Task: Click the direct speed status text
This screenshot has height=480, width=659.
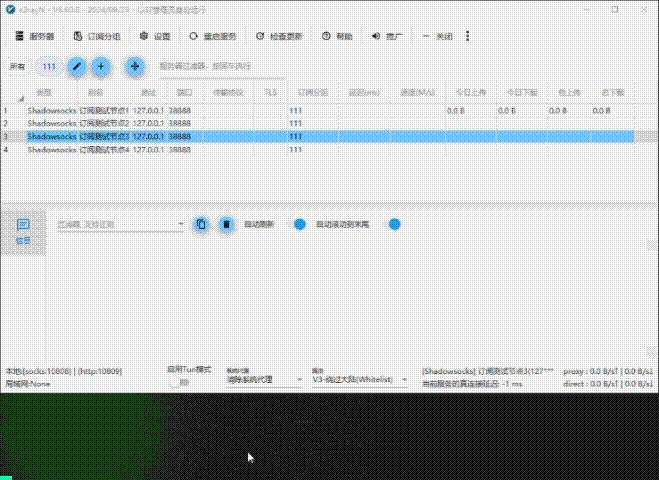Action: click(608, 384)
